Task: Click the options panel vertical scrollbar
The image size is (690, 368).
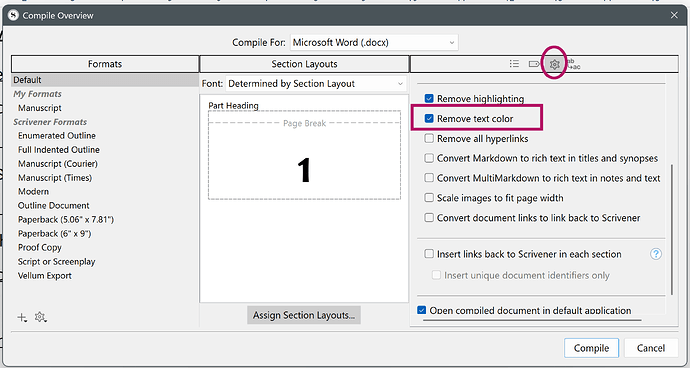Action: 672,229
